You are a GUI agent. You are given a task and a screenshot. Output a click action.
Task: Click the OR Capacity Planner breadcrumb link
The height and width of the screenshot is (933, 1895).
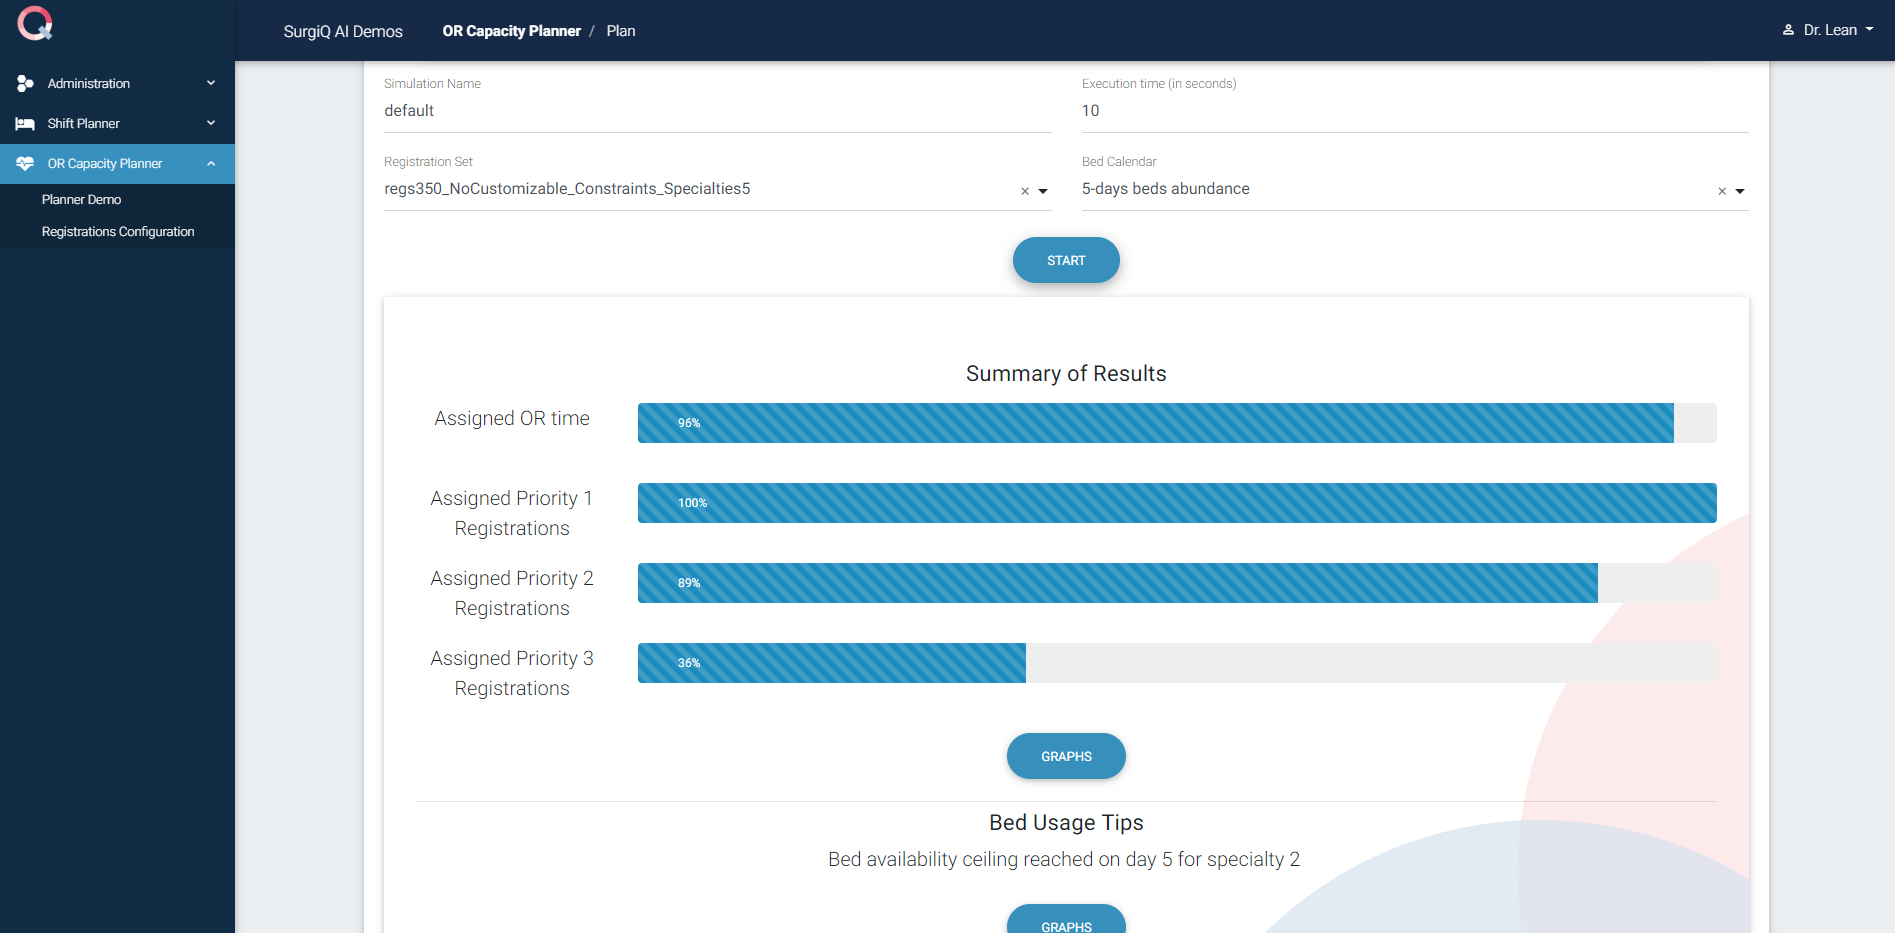click(x=511, y=31)
